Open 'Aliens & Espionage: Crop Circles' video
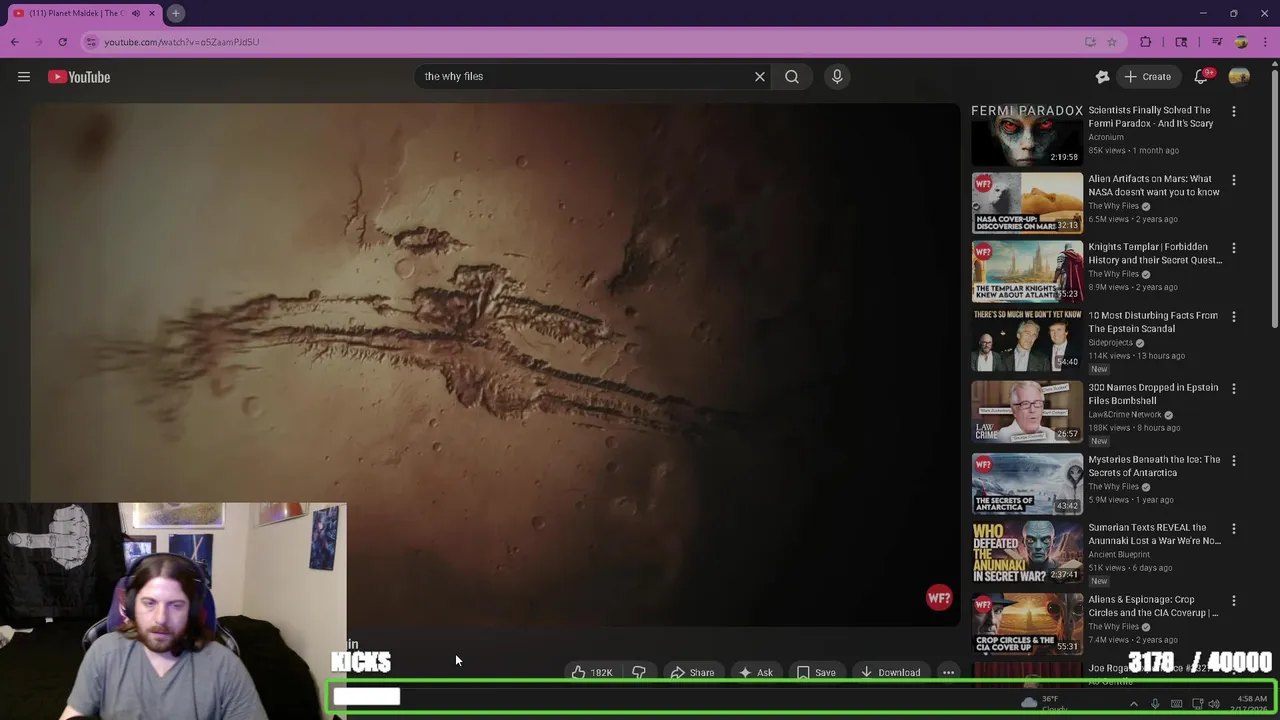Screen dimensions: 1280x720 [1153, 606]
